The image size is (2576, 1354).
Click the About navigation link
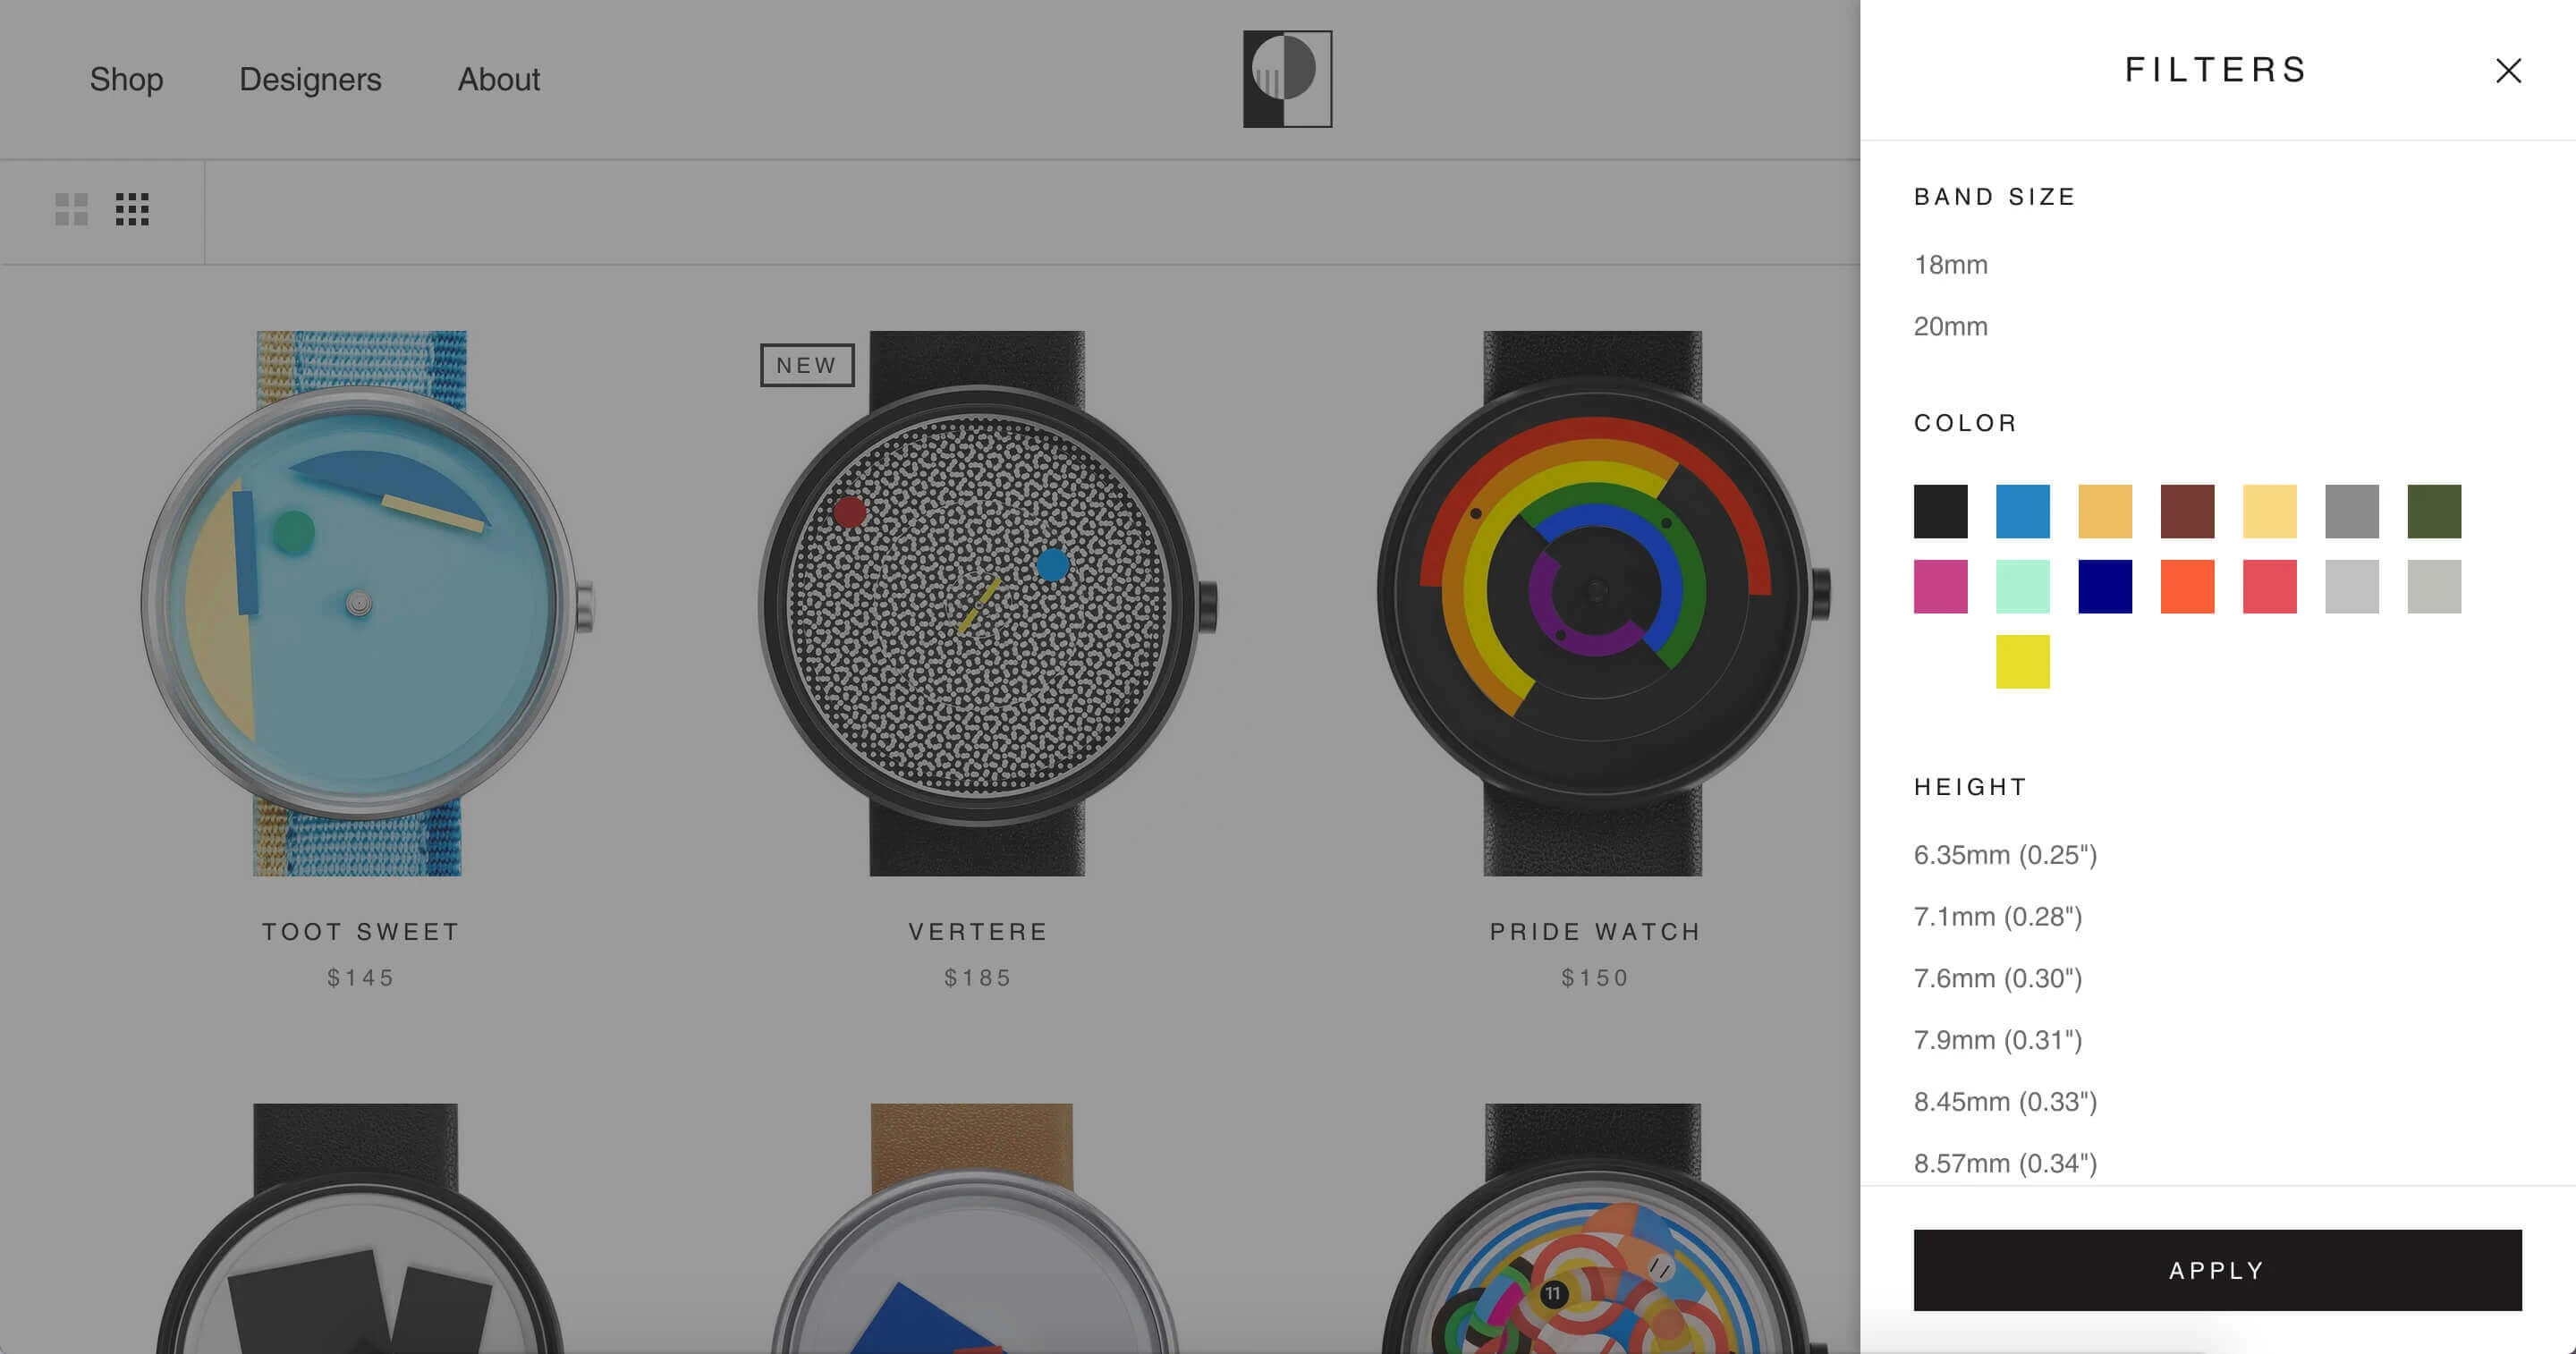point(499,79)
